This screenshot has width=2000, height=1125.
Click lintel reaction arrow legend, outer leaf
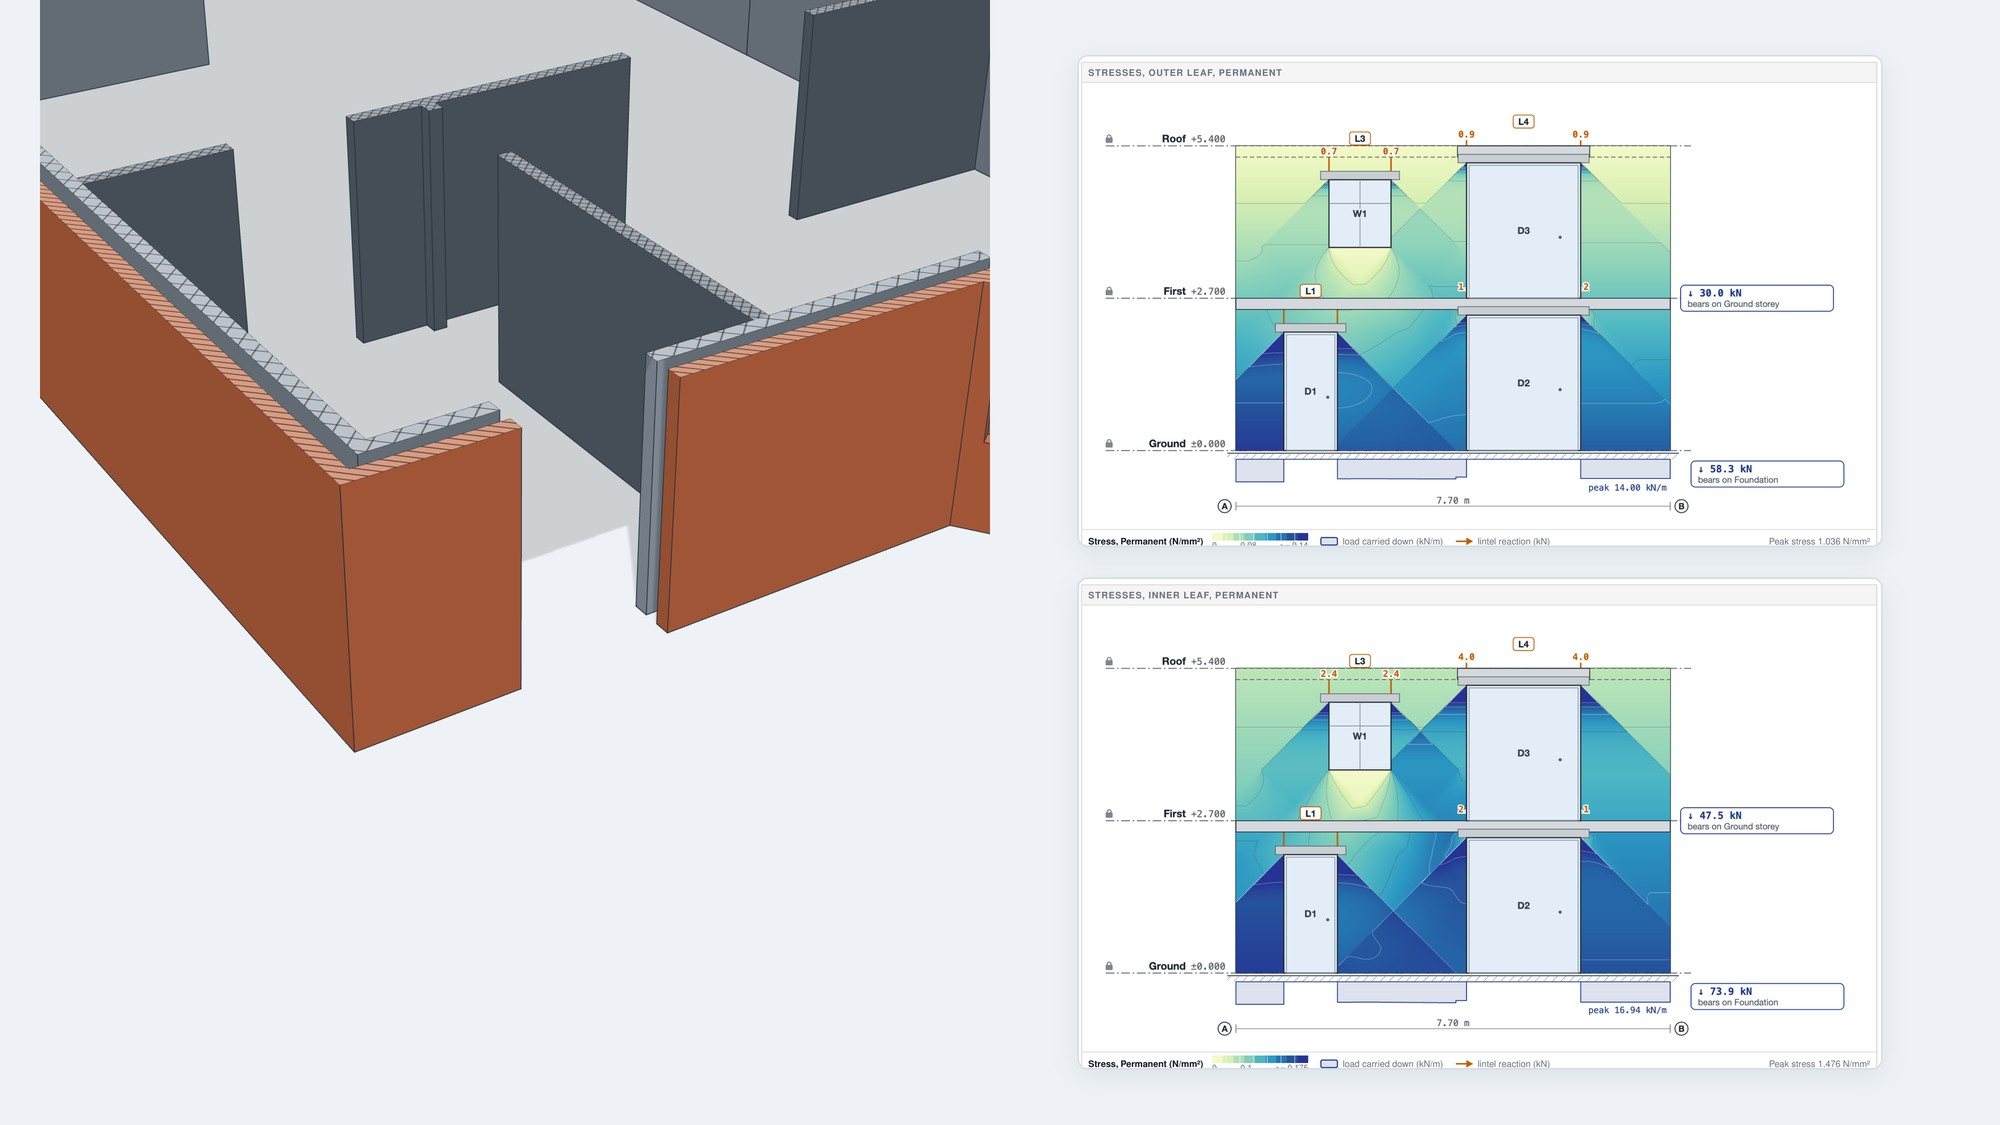[1464, 541]
